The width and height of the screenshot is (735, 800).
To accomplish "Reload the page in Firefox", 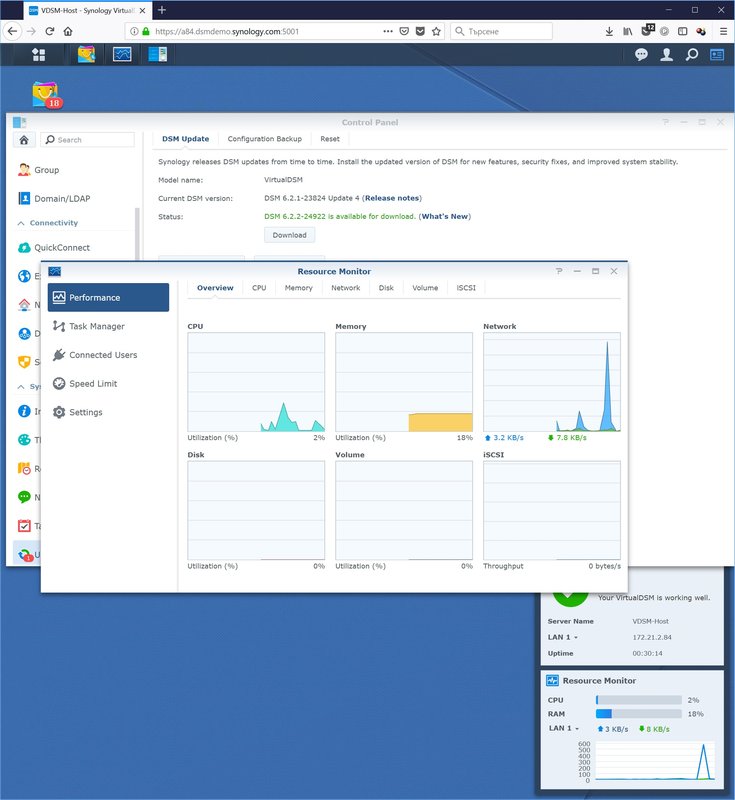I will click(49, 31).
